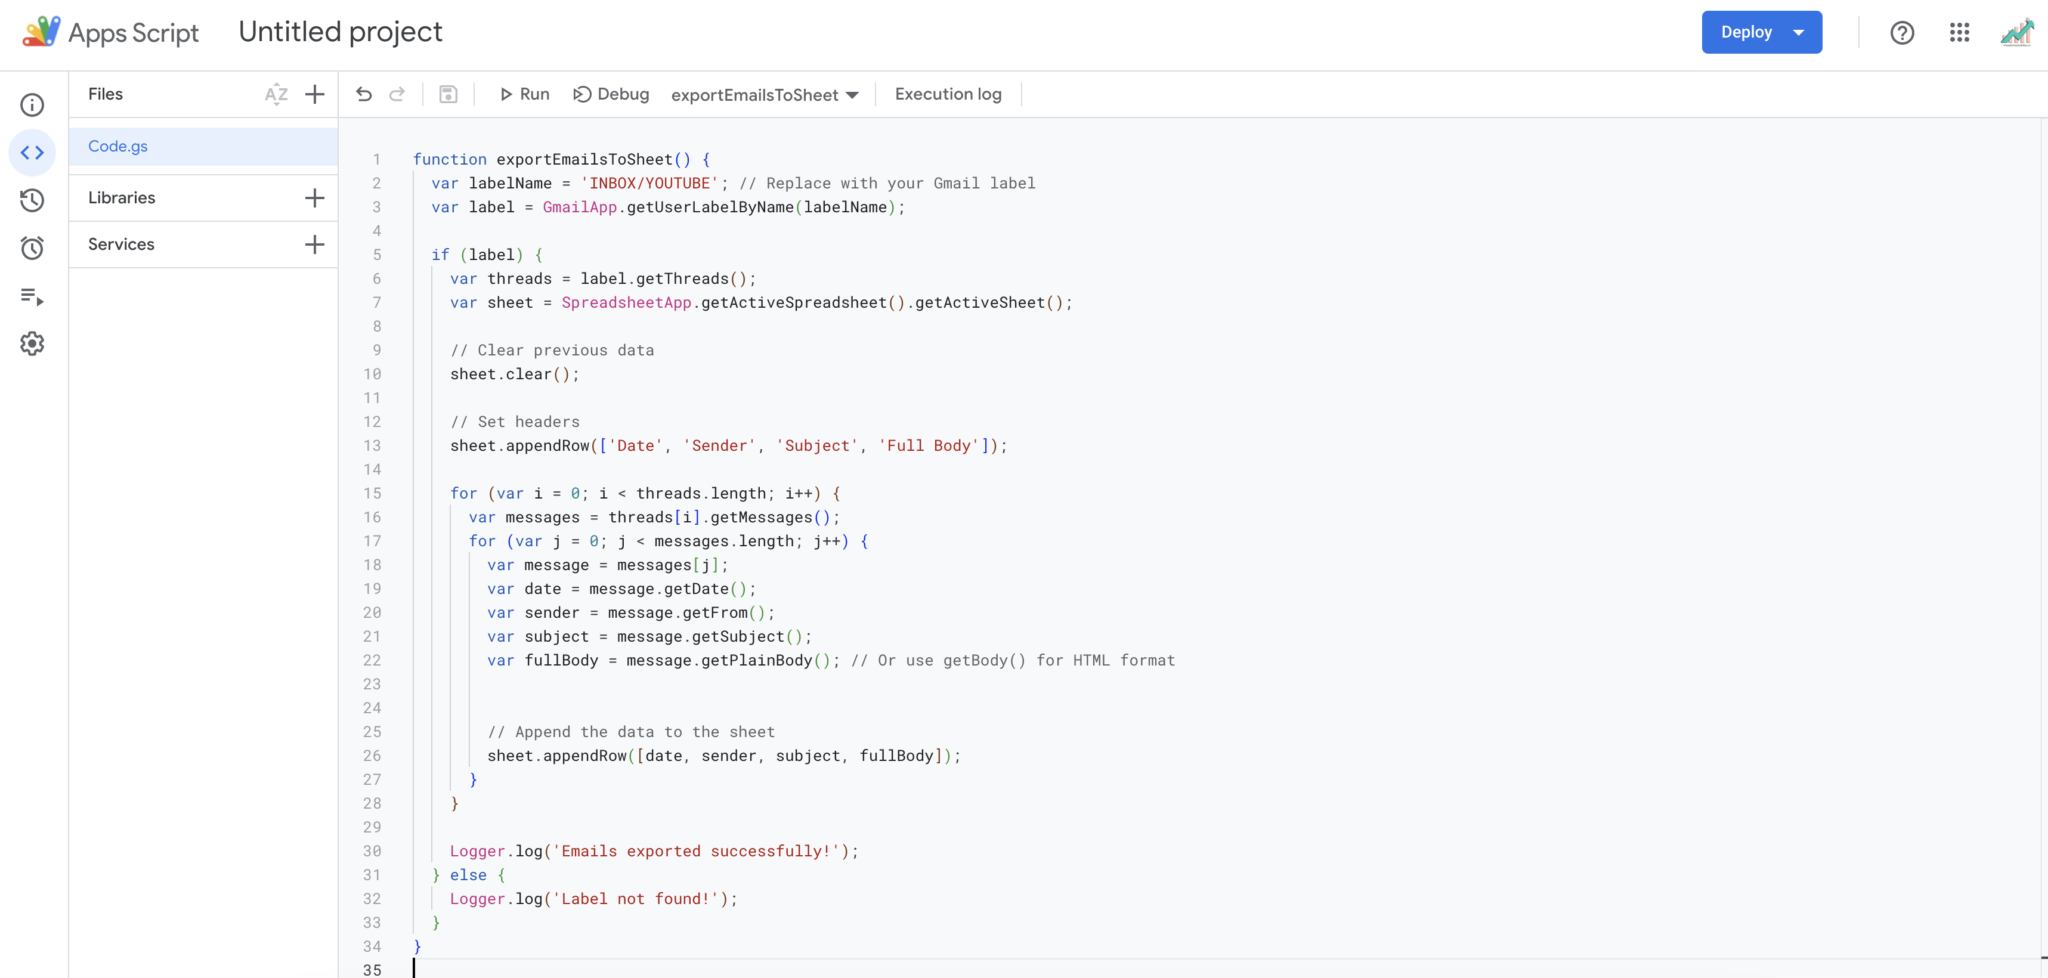Open Apps Script help via the question mark
The height and width of the screenshot is (978, 2048).
click(x=1900, y=32)
